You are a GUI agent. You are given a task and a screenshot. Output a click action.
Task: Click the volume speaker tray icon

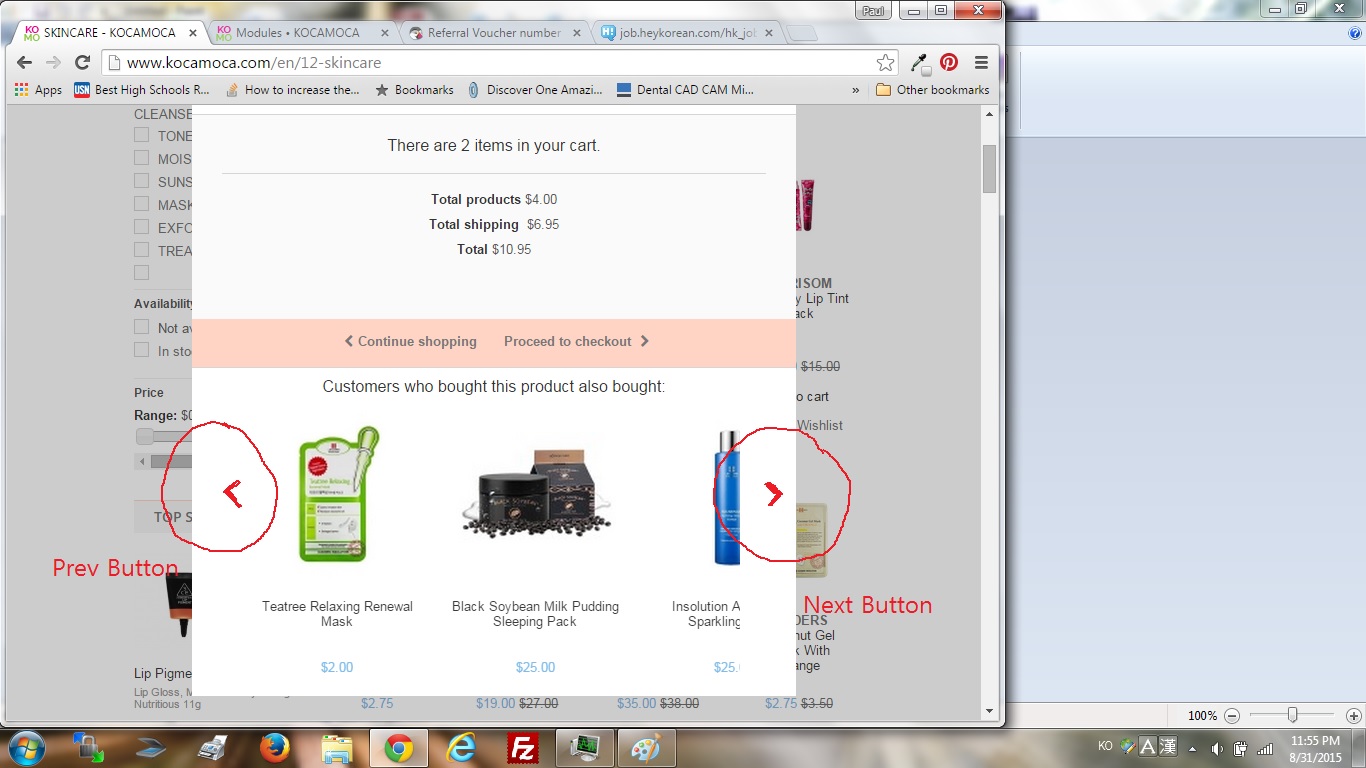1217,748
